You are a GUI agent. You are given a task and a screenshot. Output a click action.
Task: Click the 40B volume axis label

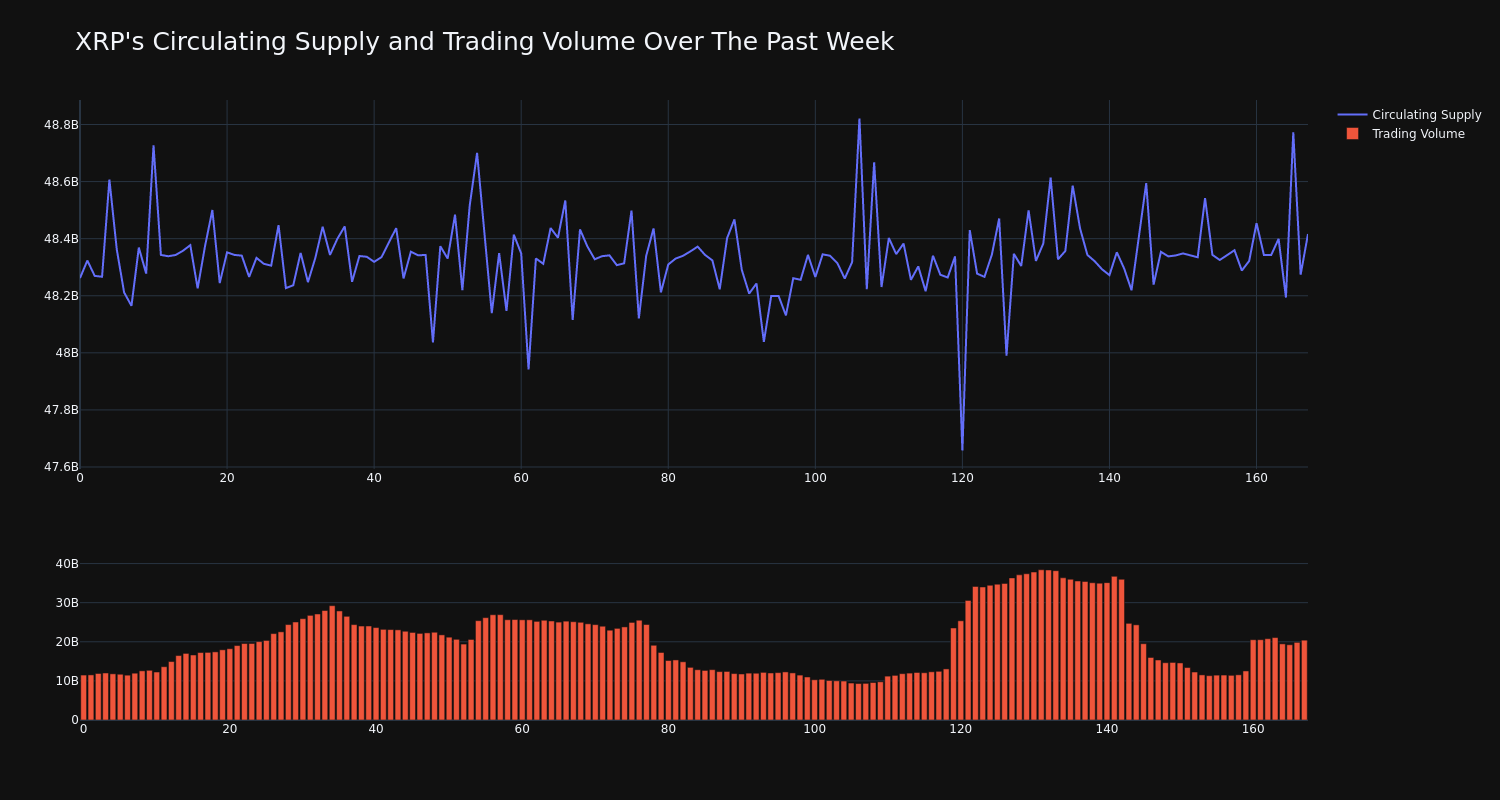click(67, 564)
